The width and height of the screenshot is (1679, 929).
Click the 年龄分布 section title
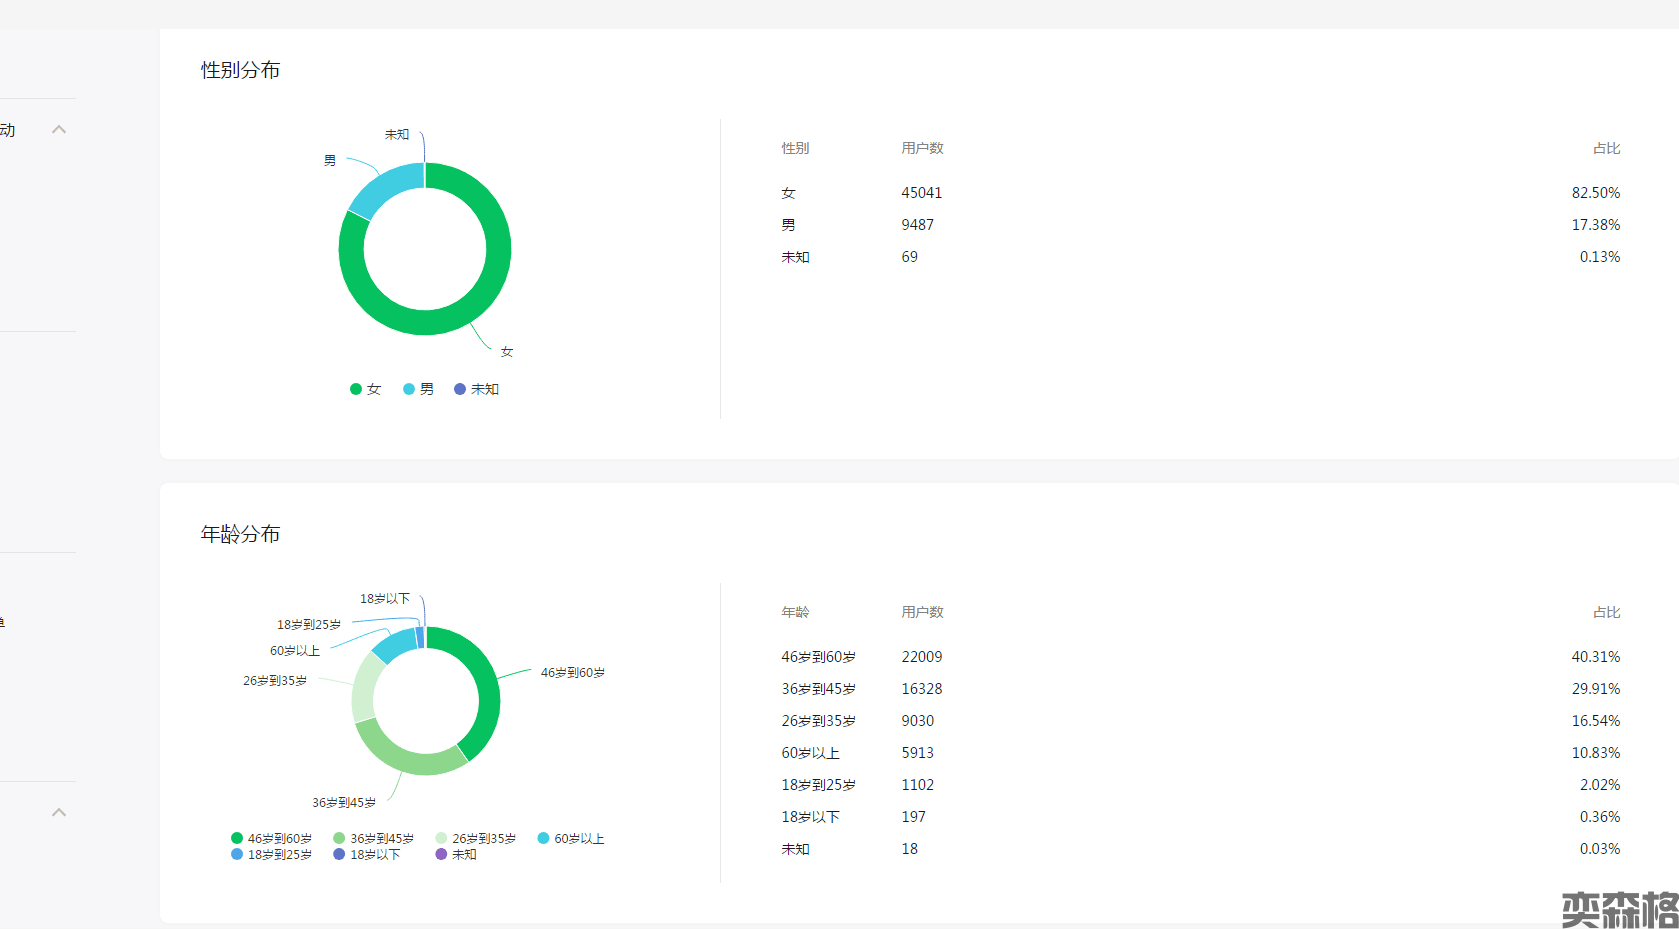240,534
